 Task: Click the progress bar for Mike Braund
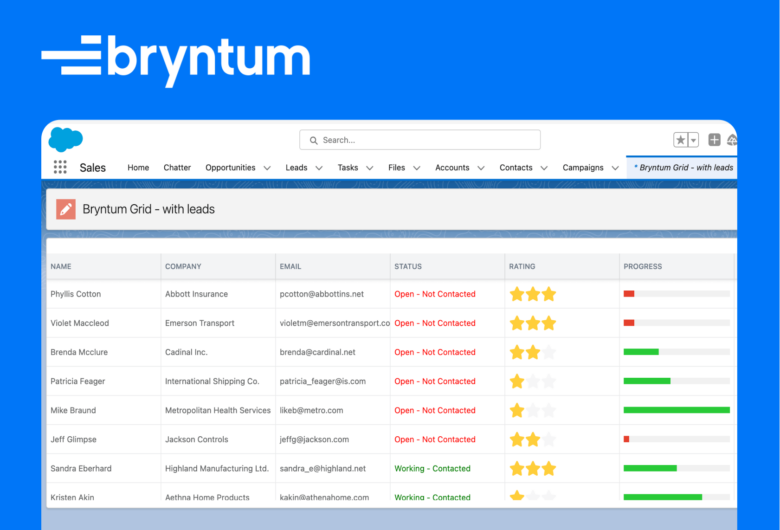click(677, 410)
